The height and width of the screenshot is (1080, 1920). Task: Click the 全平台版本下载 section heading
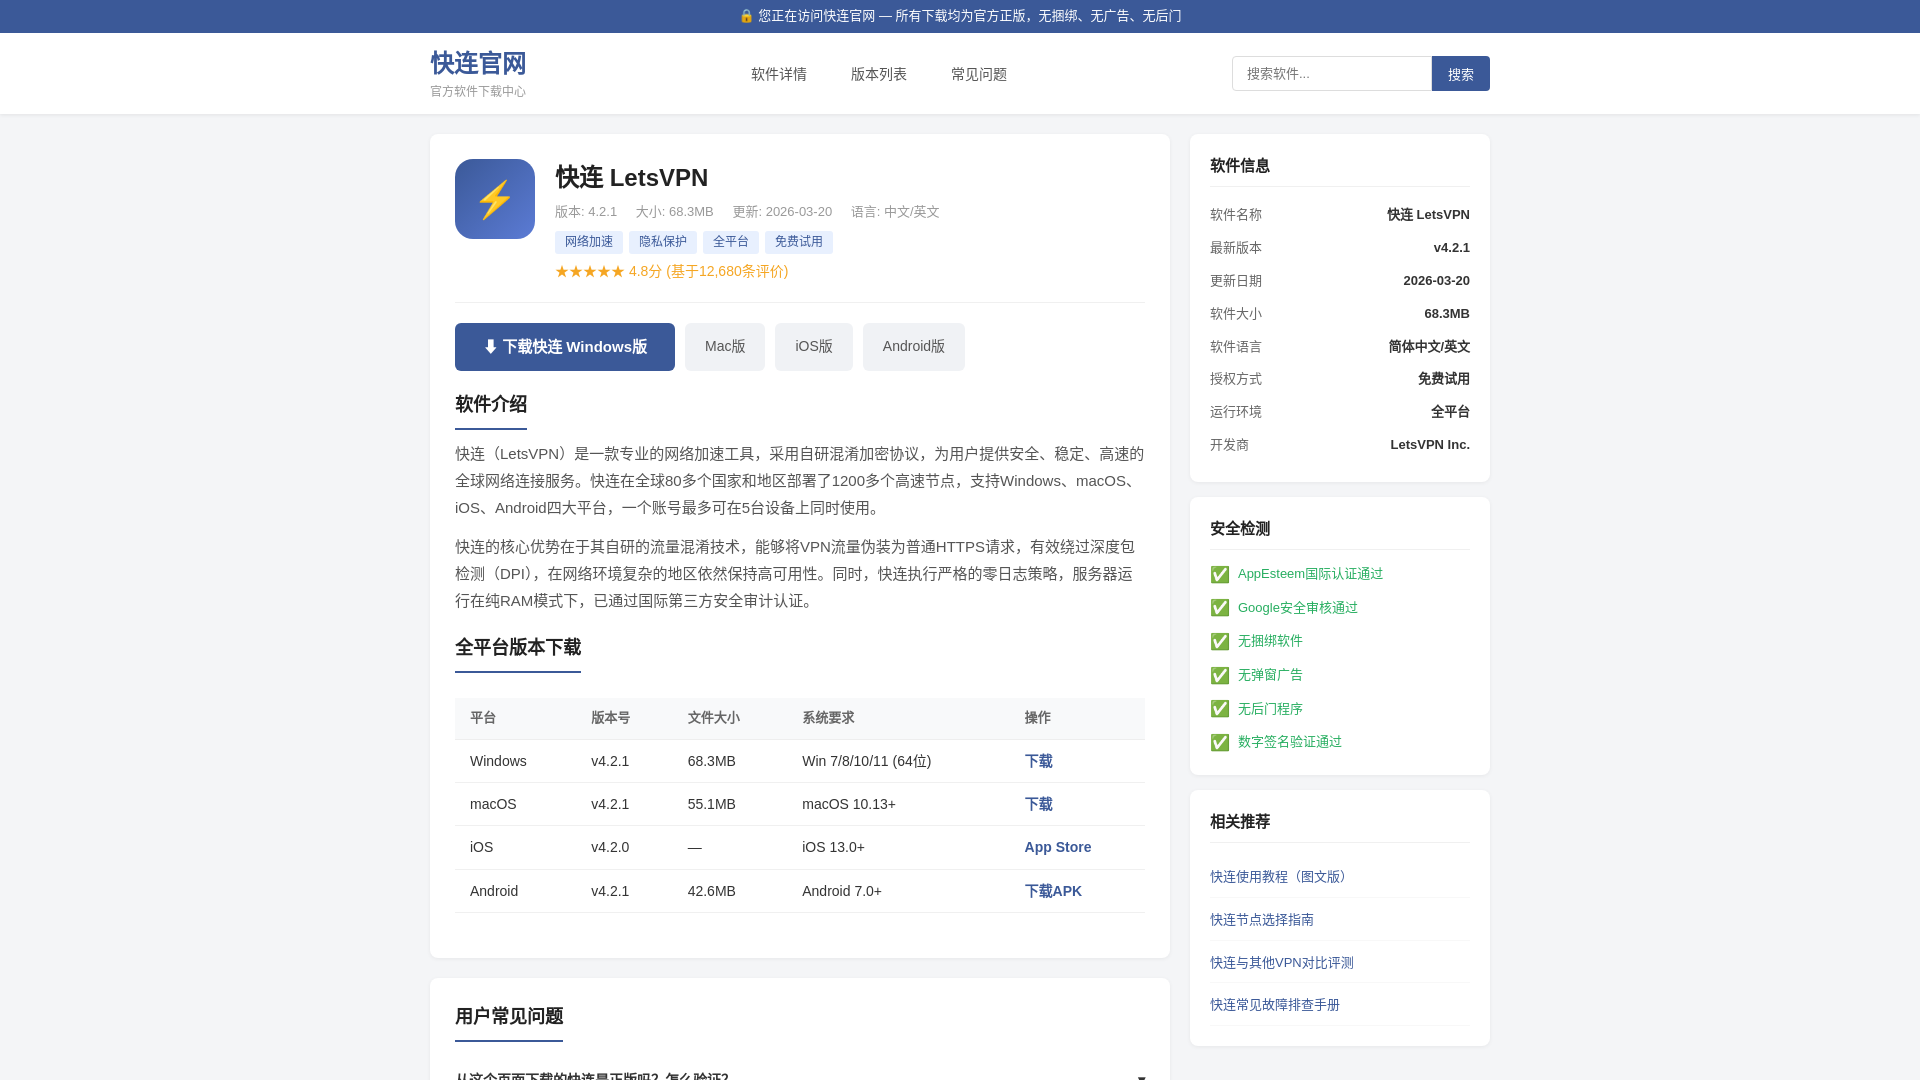click(518, 647)
